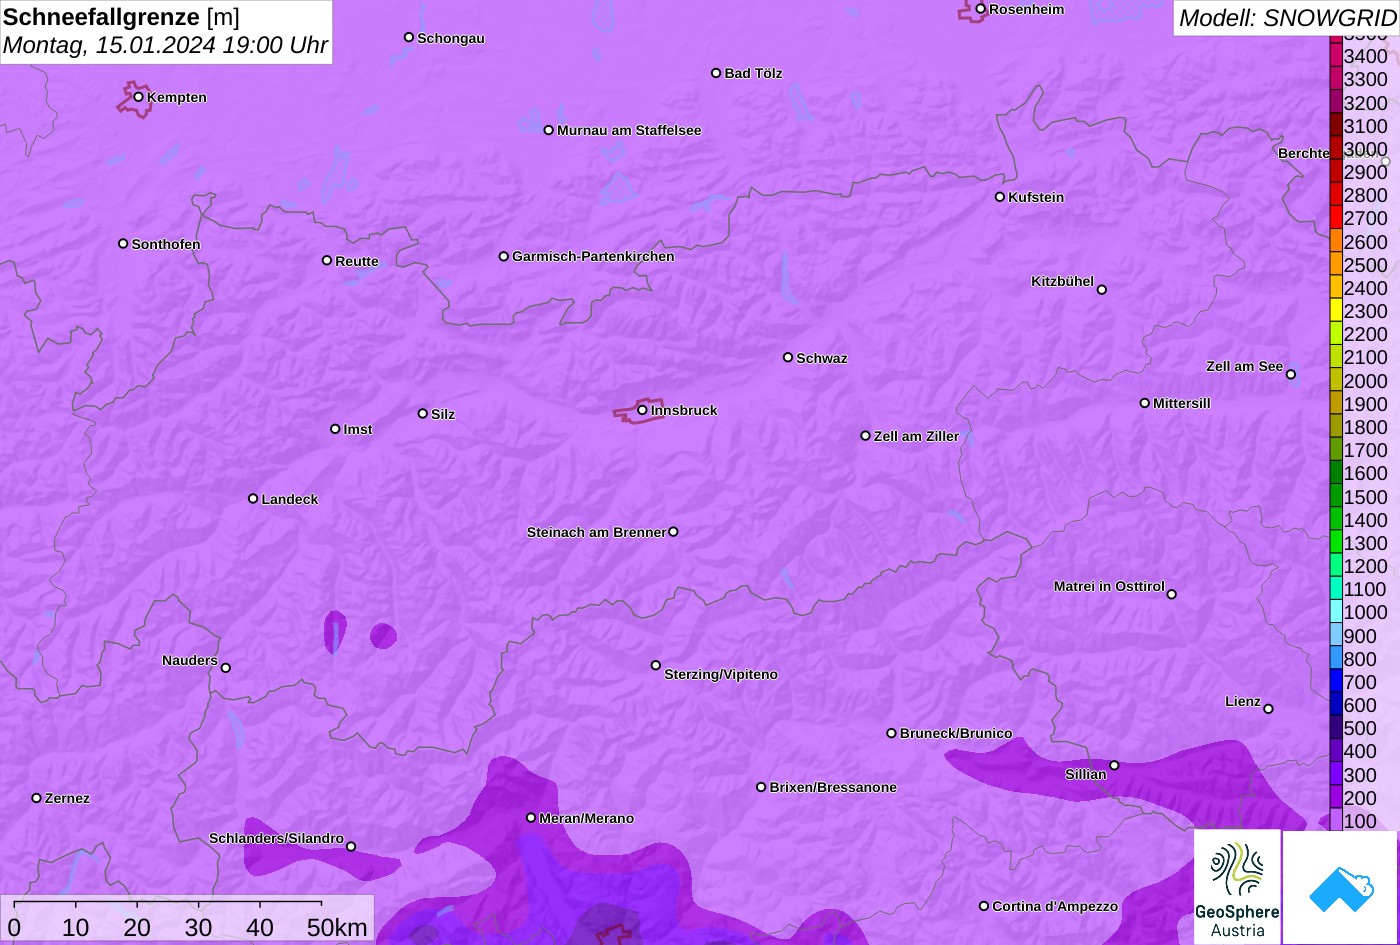Viewport: 1400px width, 945px height.
Task: Click the blue cloud arrow logo
Action: 1340,887
